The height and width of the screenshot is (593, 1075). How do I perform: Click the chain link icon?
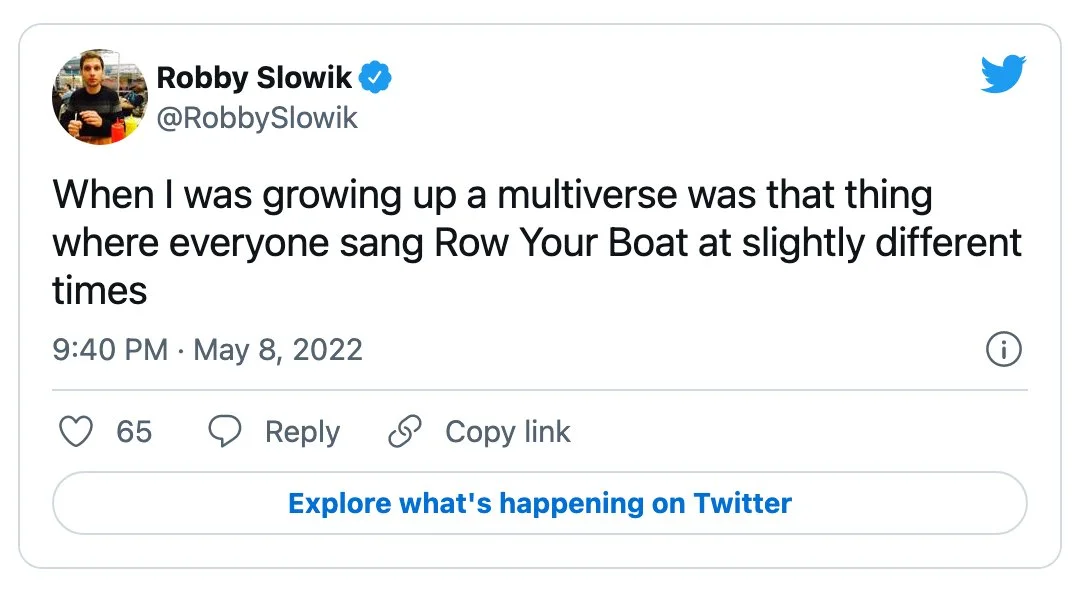tap(404, 432)
